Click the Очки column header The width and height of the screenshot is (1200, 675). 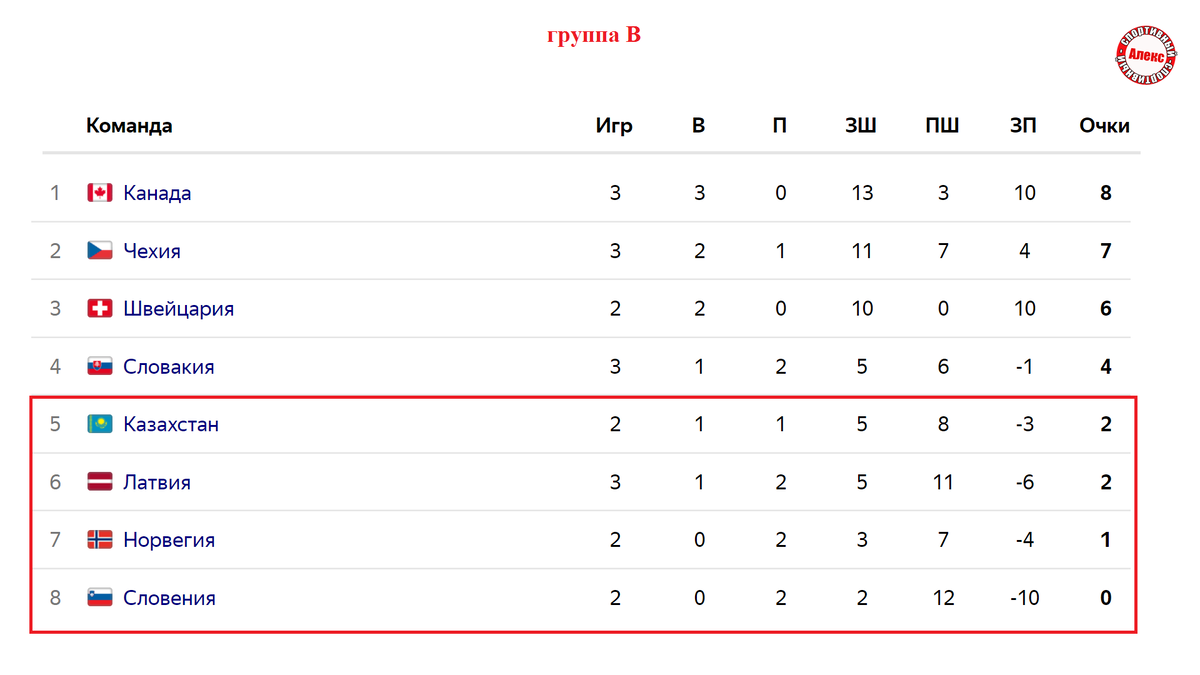pos(1104,126)
